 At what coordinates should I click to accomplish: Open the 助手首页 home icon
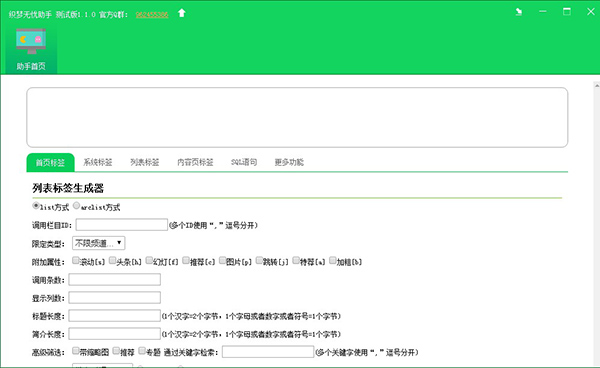tap(31, 50)
